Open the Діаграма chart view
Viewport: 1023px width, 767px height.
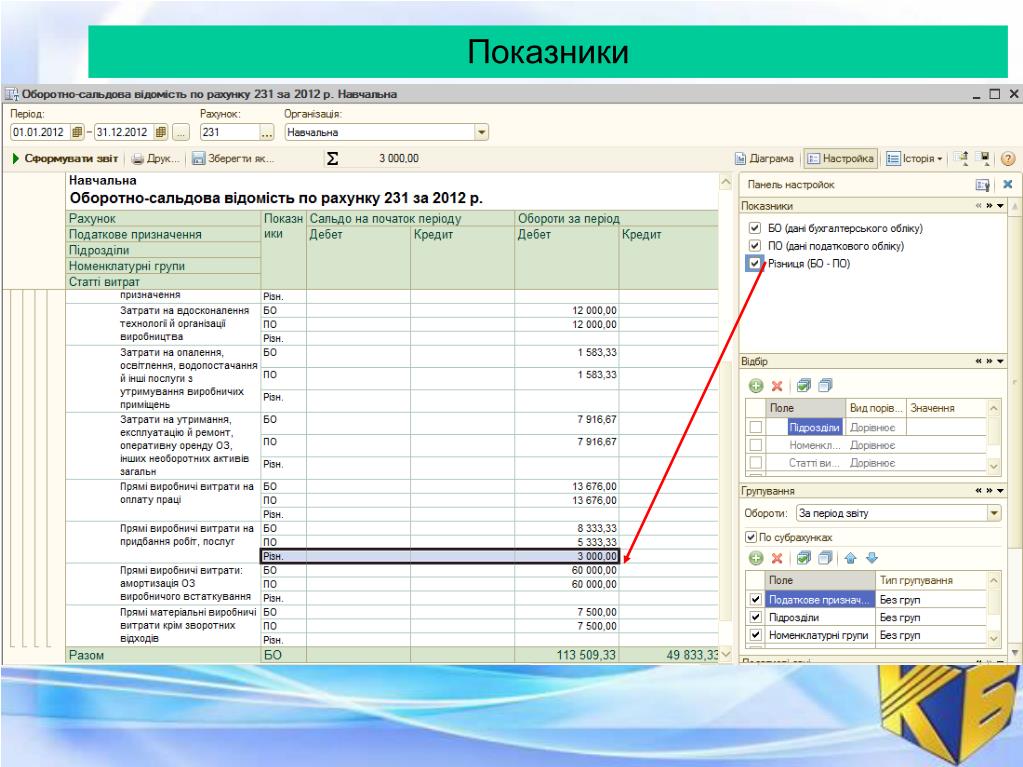pos(764,158)
